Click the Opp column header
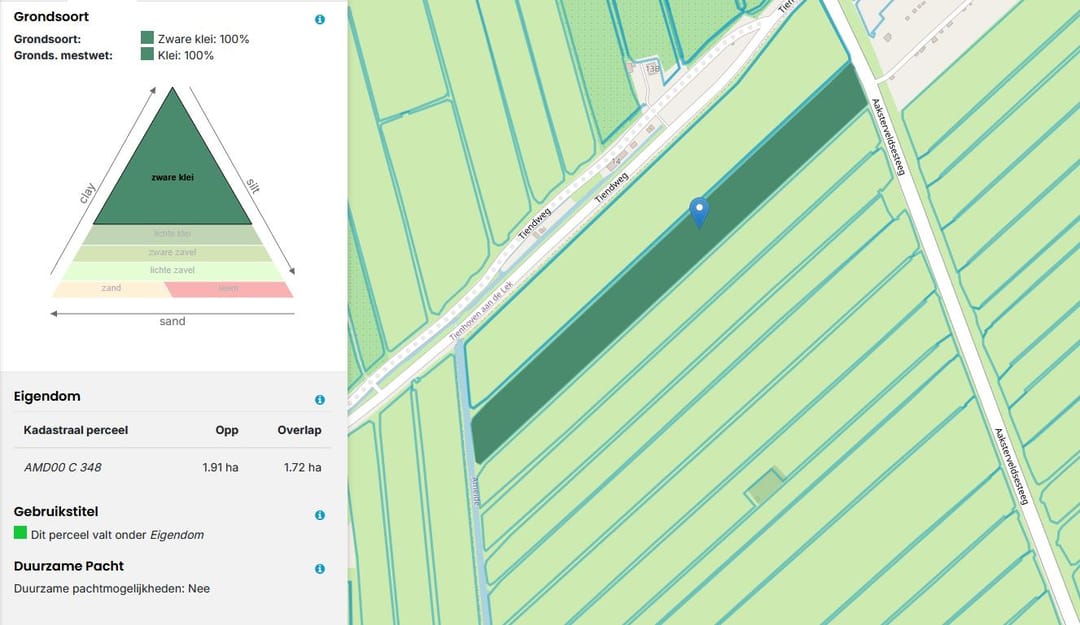1080x625 pixels. click(227, 430)
